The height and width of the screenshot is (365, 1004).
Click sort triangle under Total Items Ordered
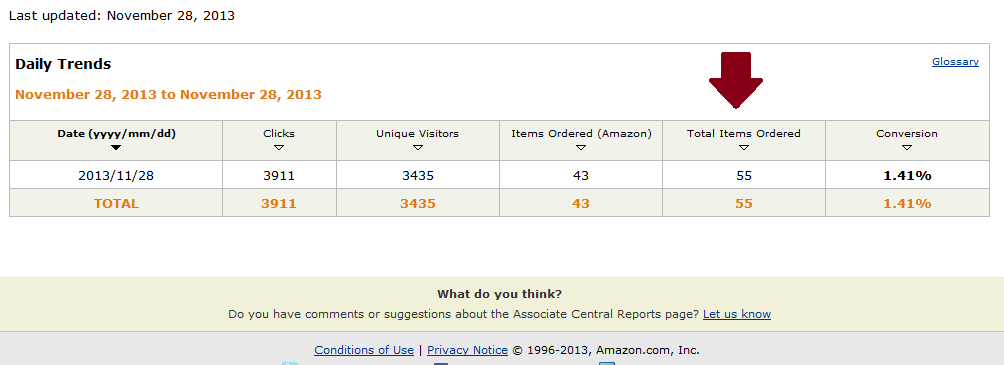[x=743, y=148]
